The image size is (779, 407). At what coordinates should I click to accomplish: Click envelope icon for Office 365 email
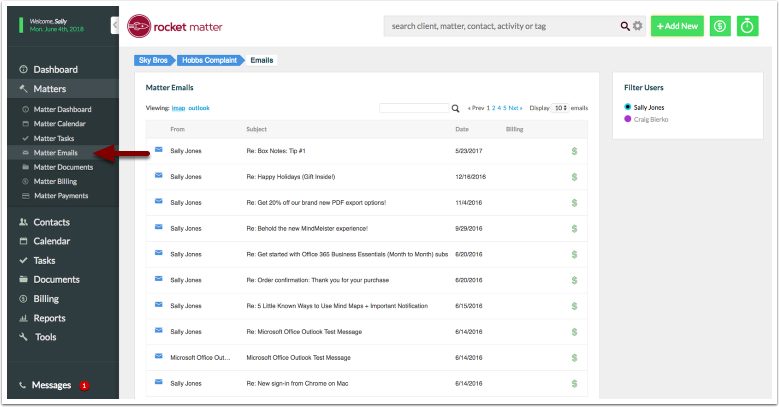(x=158, y=253)
